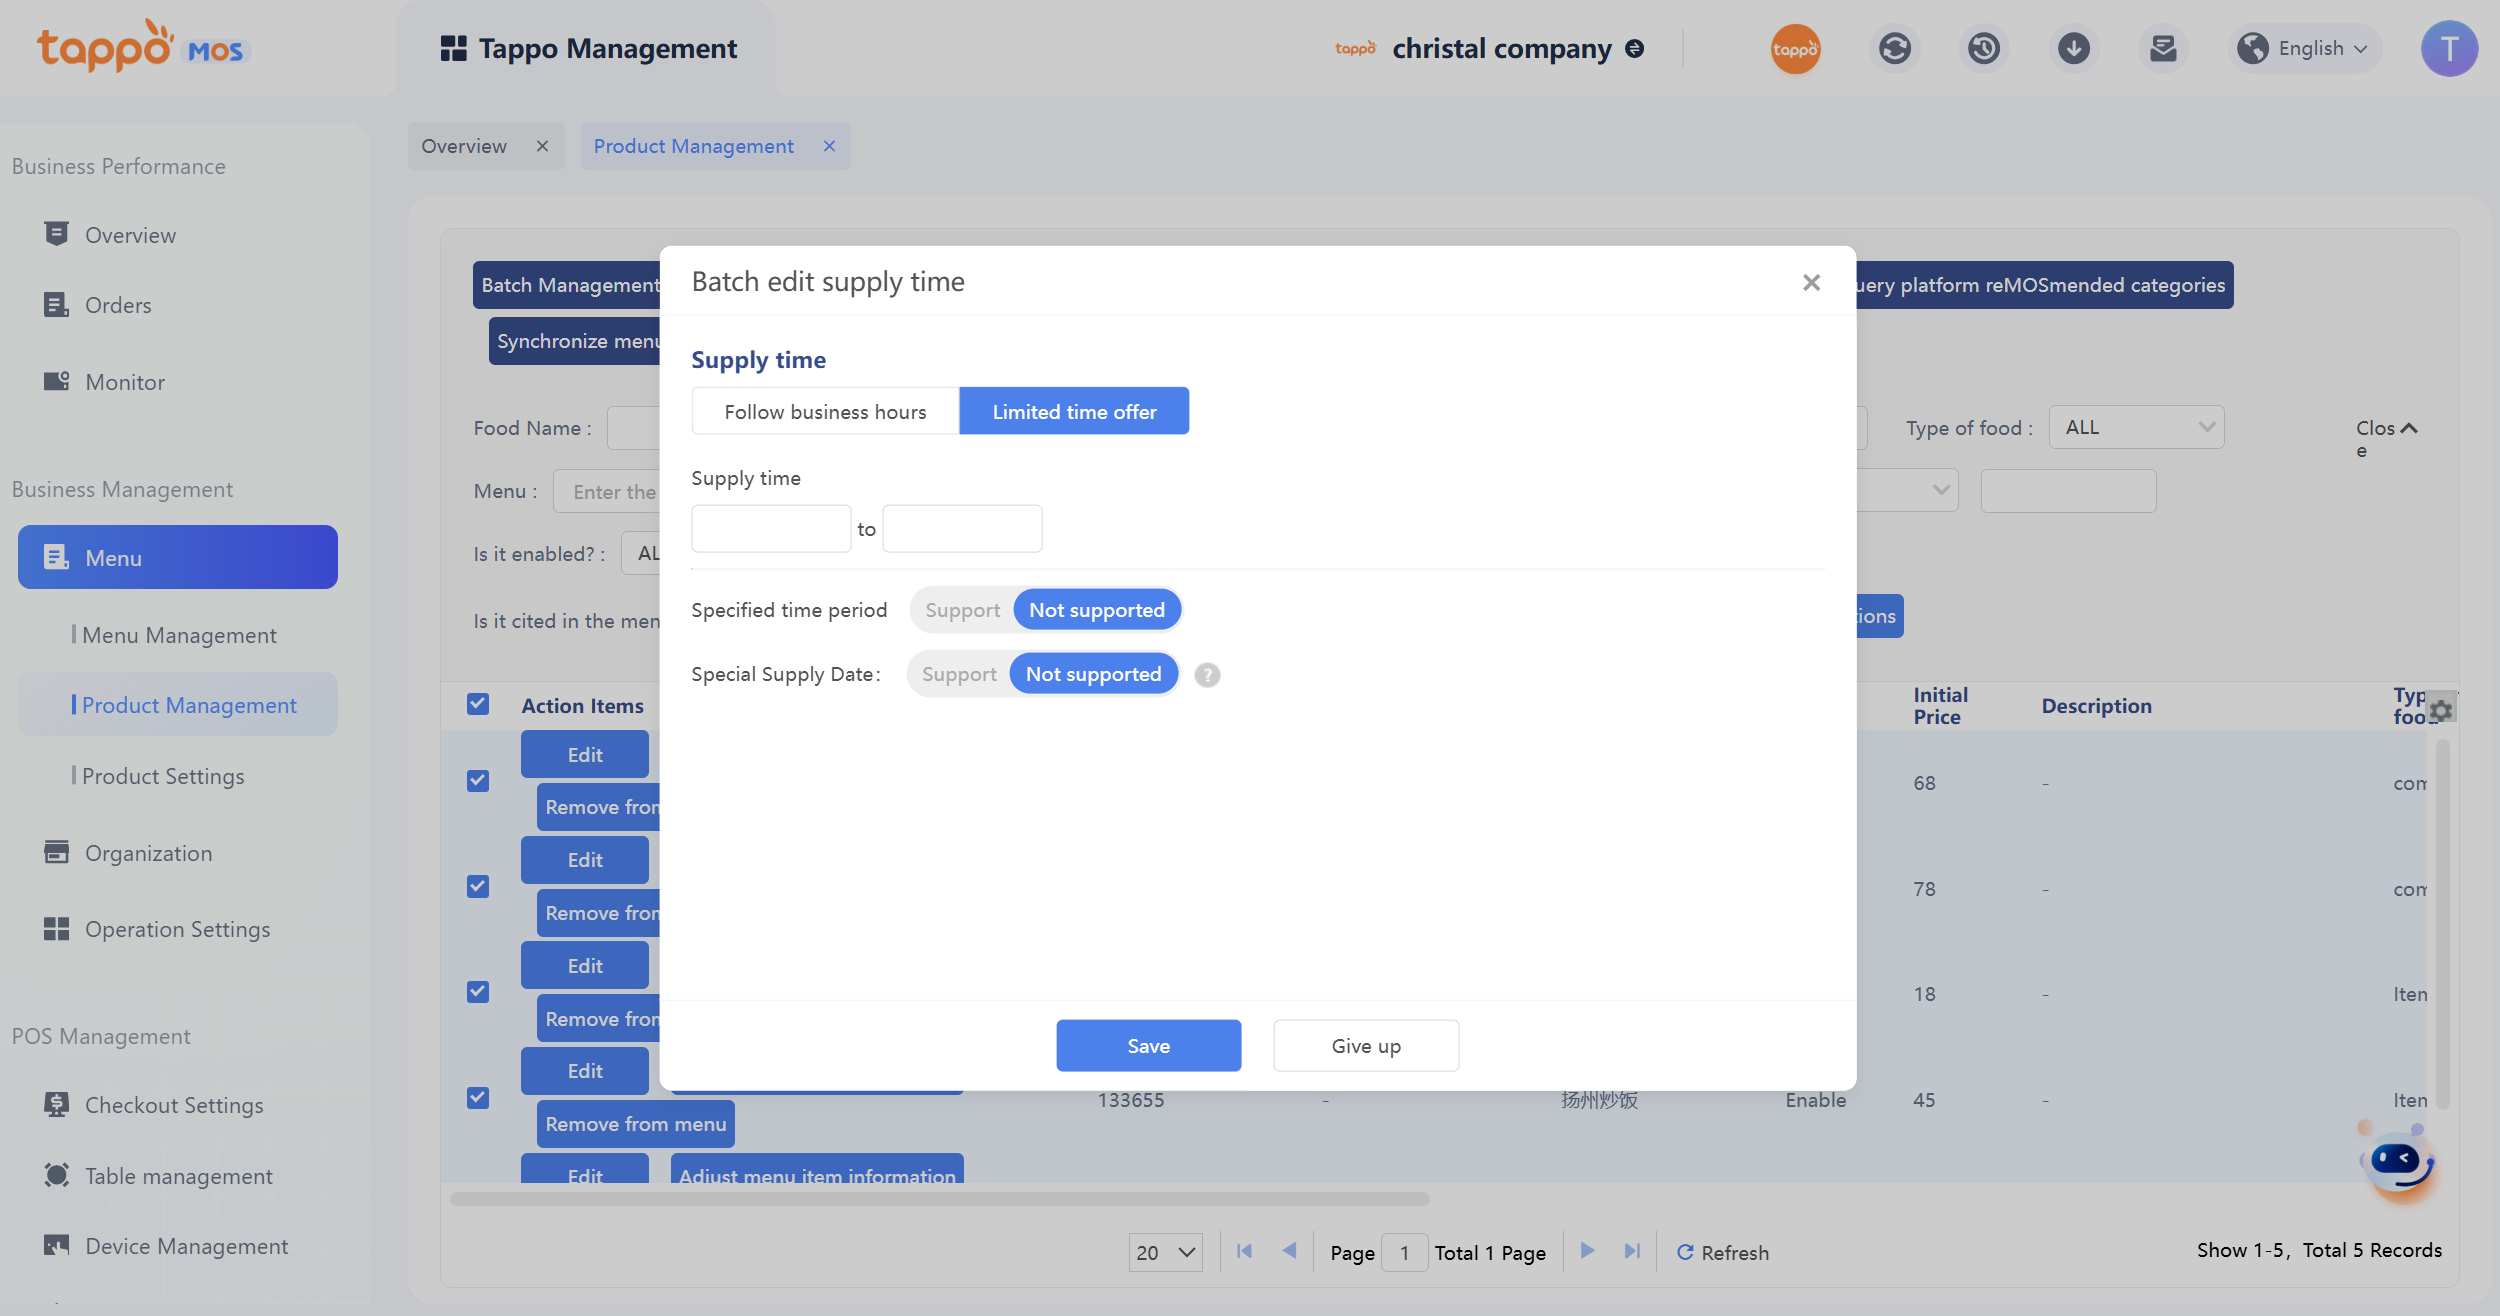
Task: Open the page size 20 dropdown
Action: [1165, 1252]
